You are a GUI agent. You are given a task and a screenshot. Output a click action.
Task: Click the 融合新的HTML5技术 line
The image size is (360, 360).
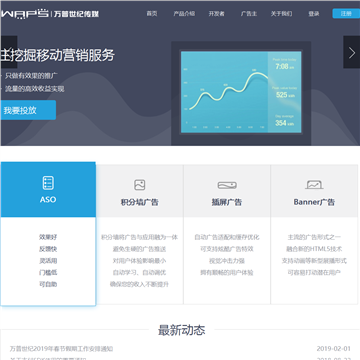coord(314,249)
